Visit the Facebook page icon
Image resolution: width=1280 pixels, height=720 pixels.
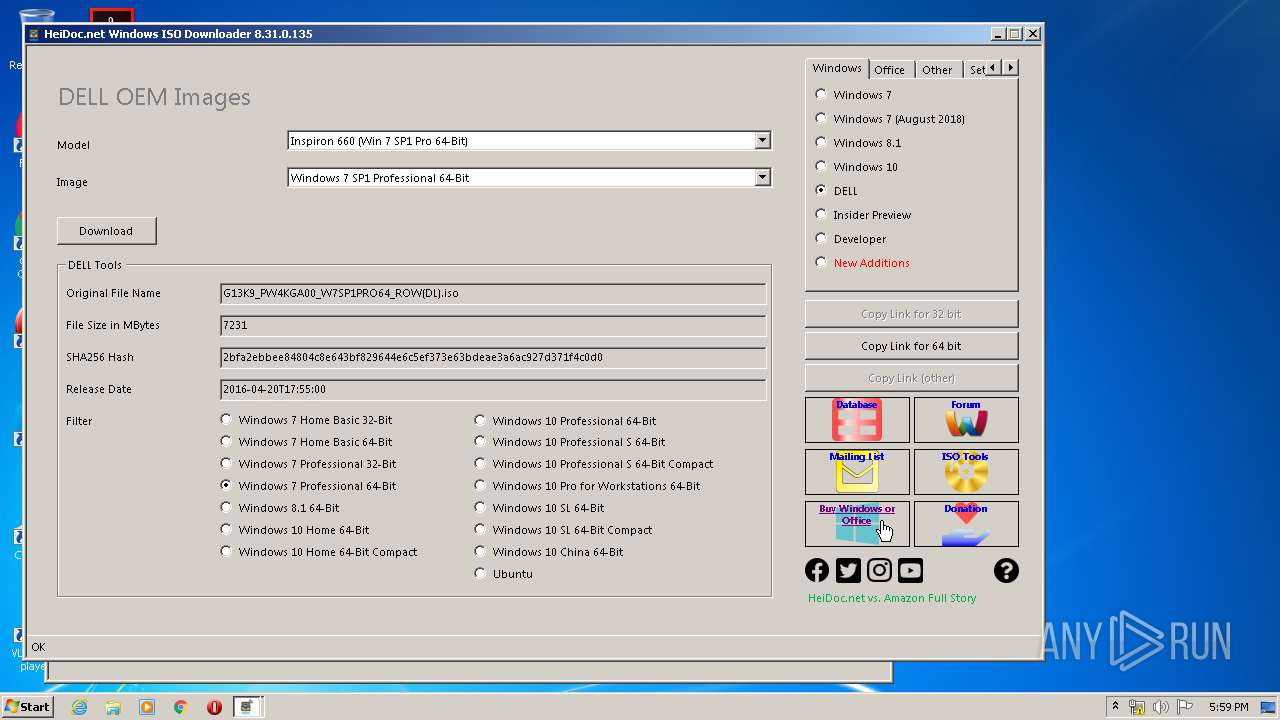tap(817, 570)
